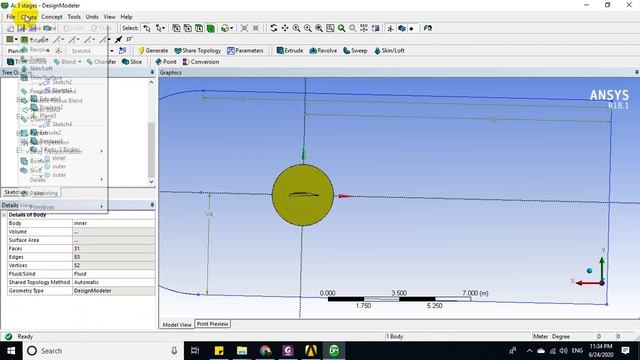640x360 pixels.
Task: Open the Tools menu
Action: (74, 17)
